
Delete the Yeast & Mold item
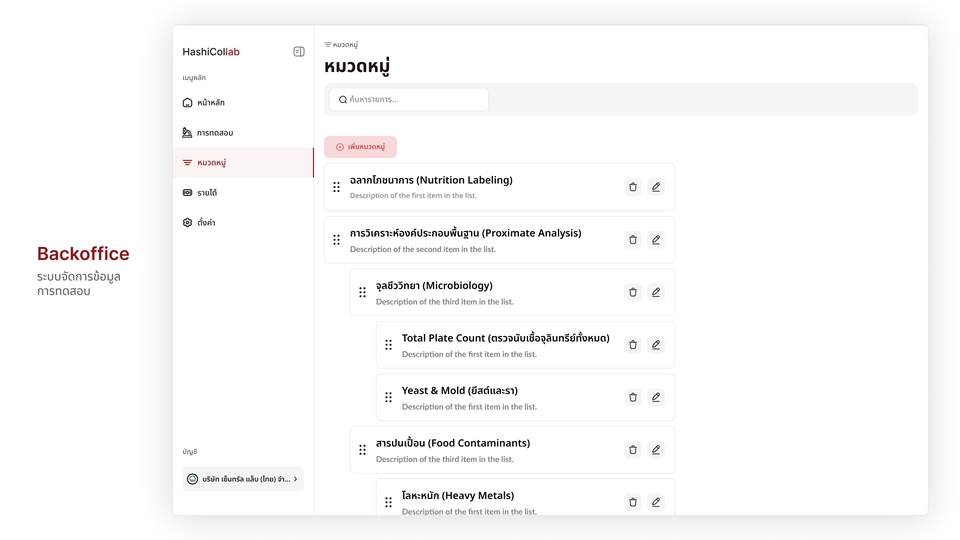[x=632, y=397]
